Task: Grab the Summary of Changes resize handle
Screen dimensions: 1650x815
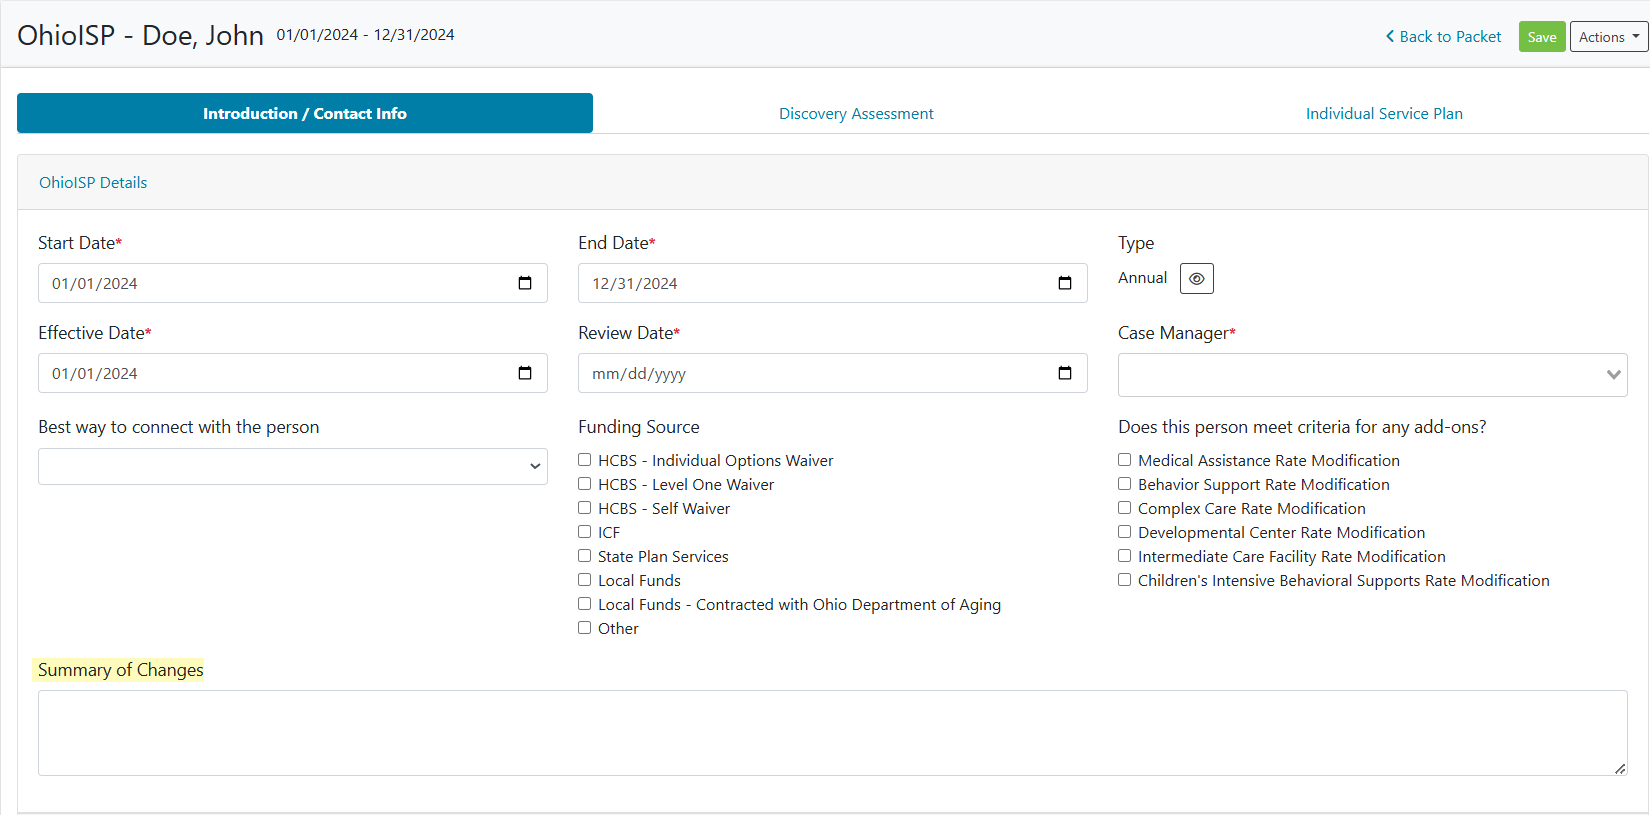Action: click(1620, 768)
